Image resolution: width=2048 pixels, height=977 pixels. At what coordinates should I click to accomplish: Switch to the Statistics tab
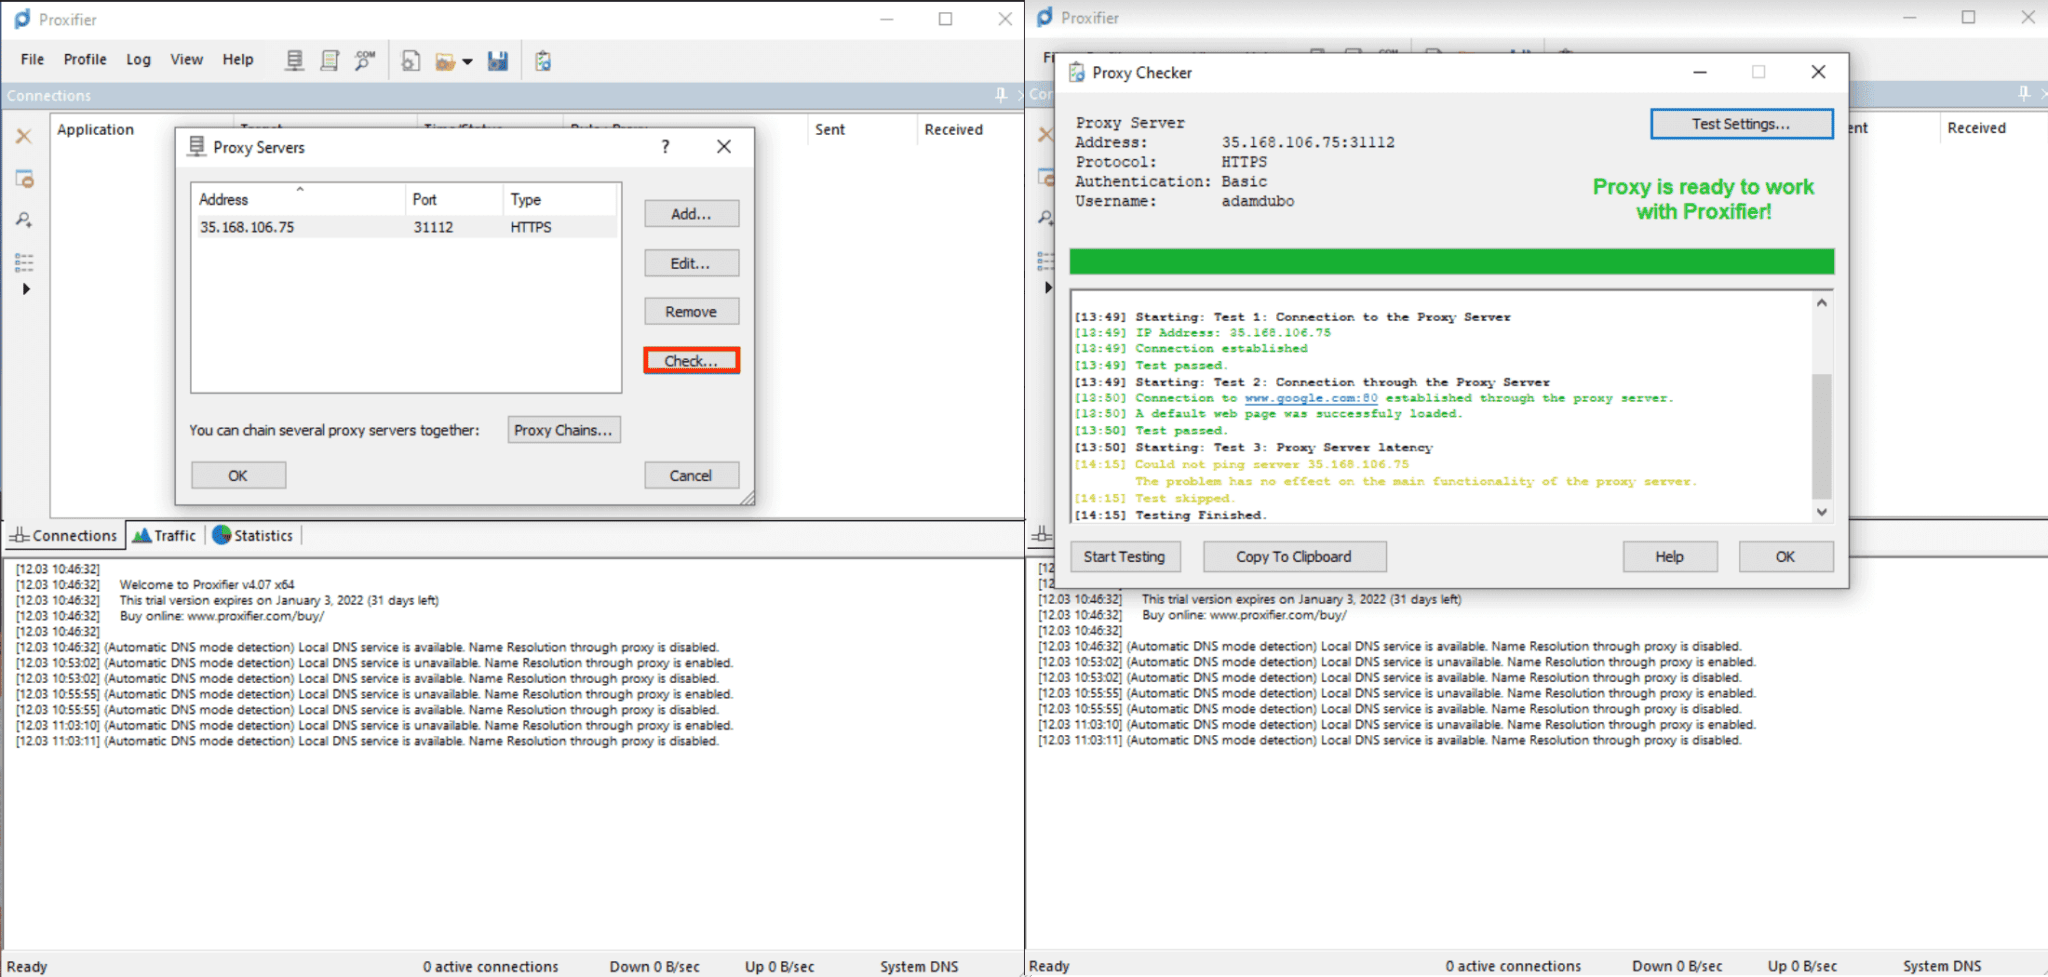click(254, 535)
